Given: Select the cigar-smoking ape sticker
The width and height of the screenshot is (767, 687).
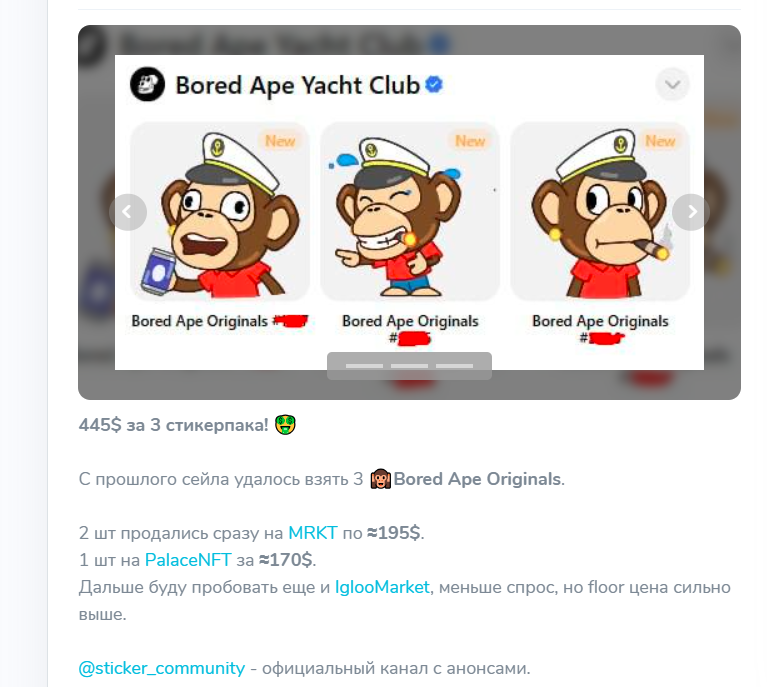Looking at the screenshot, I should click(x=600, y=211).
